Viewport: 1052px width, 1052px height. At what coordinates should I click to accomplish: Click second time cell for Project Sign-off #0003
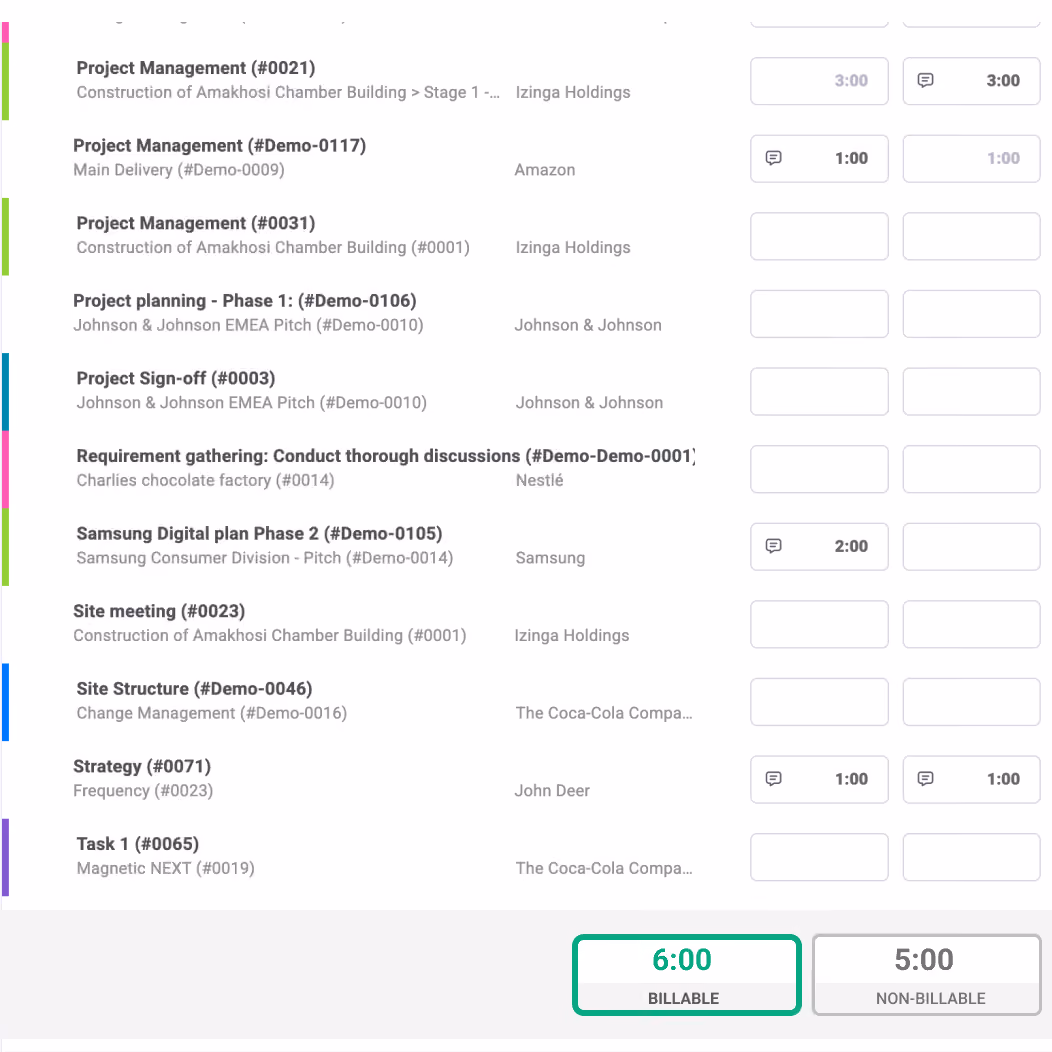click(x=971, y=391)
